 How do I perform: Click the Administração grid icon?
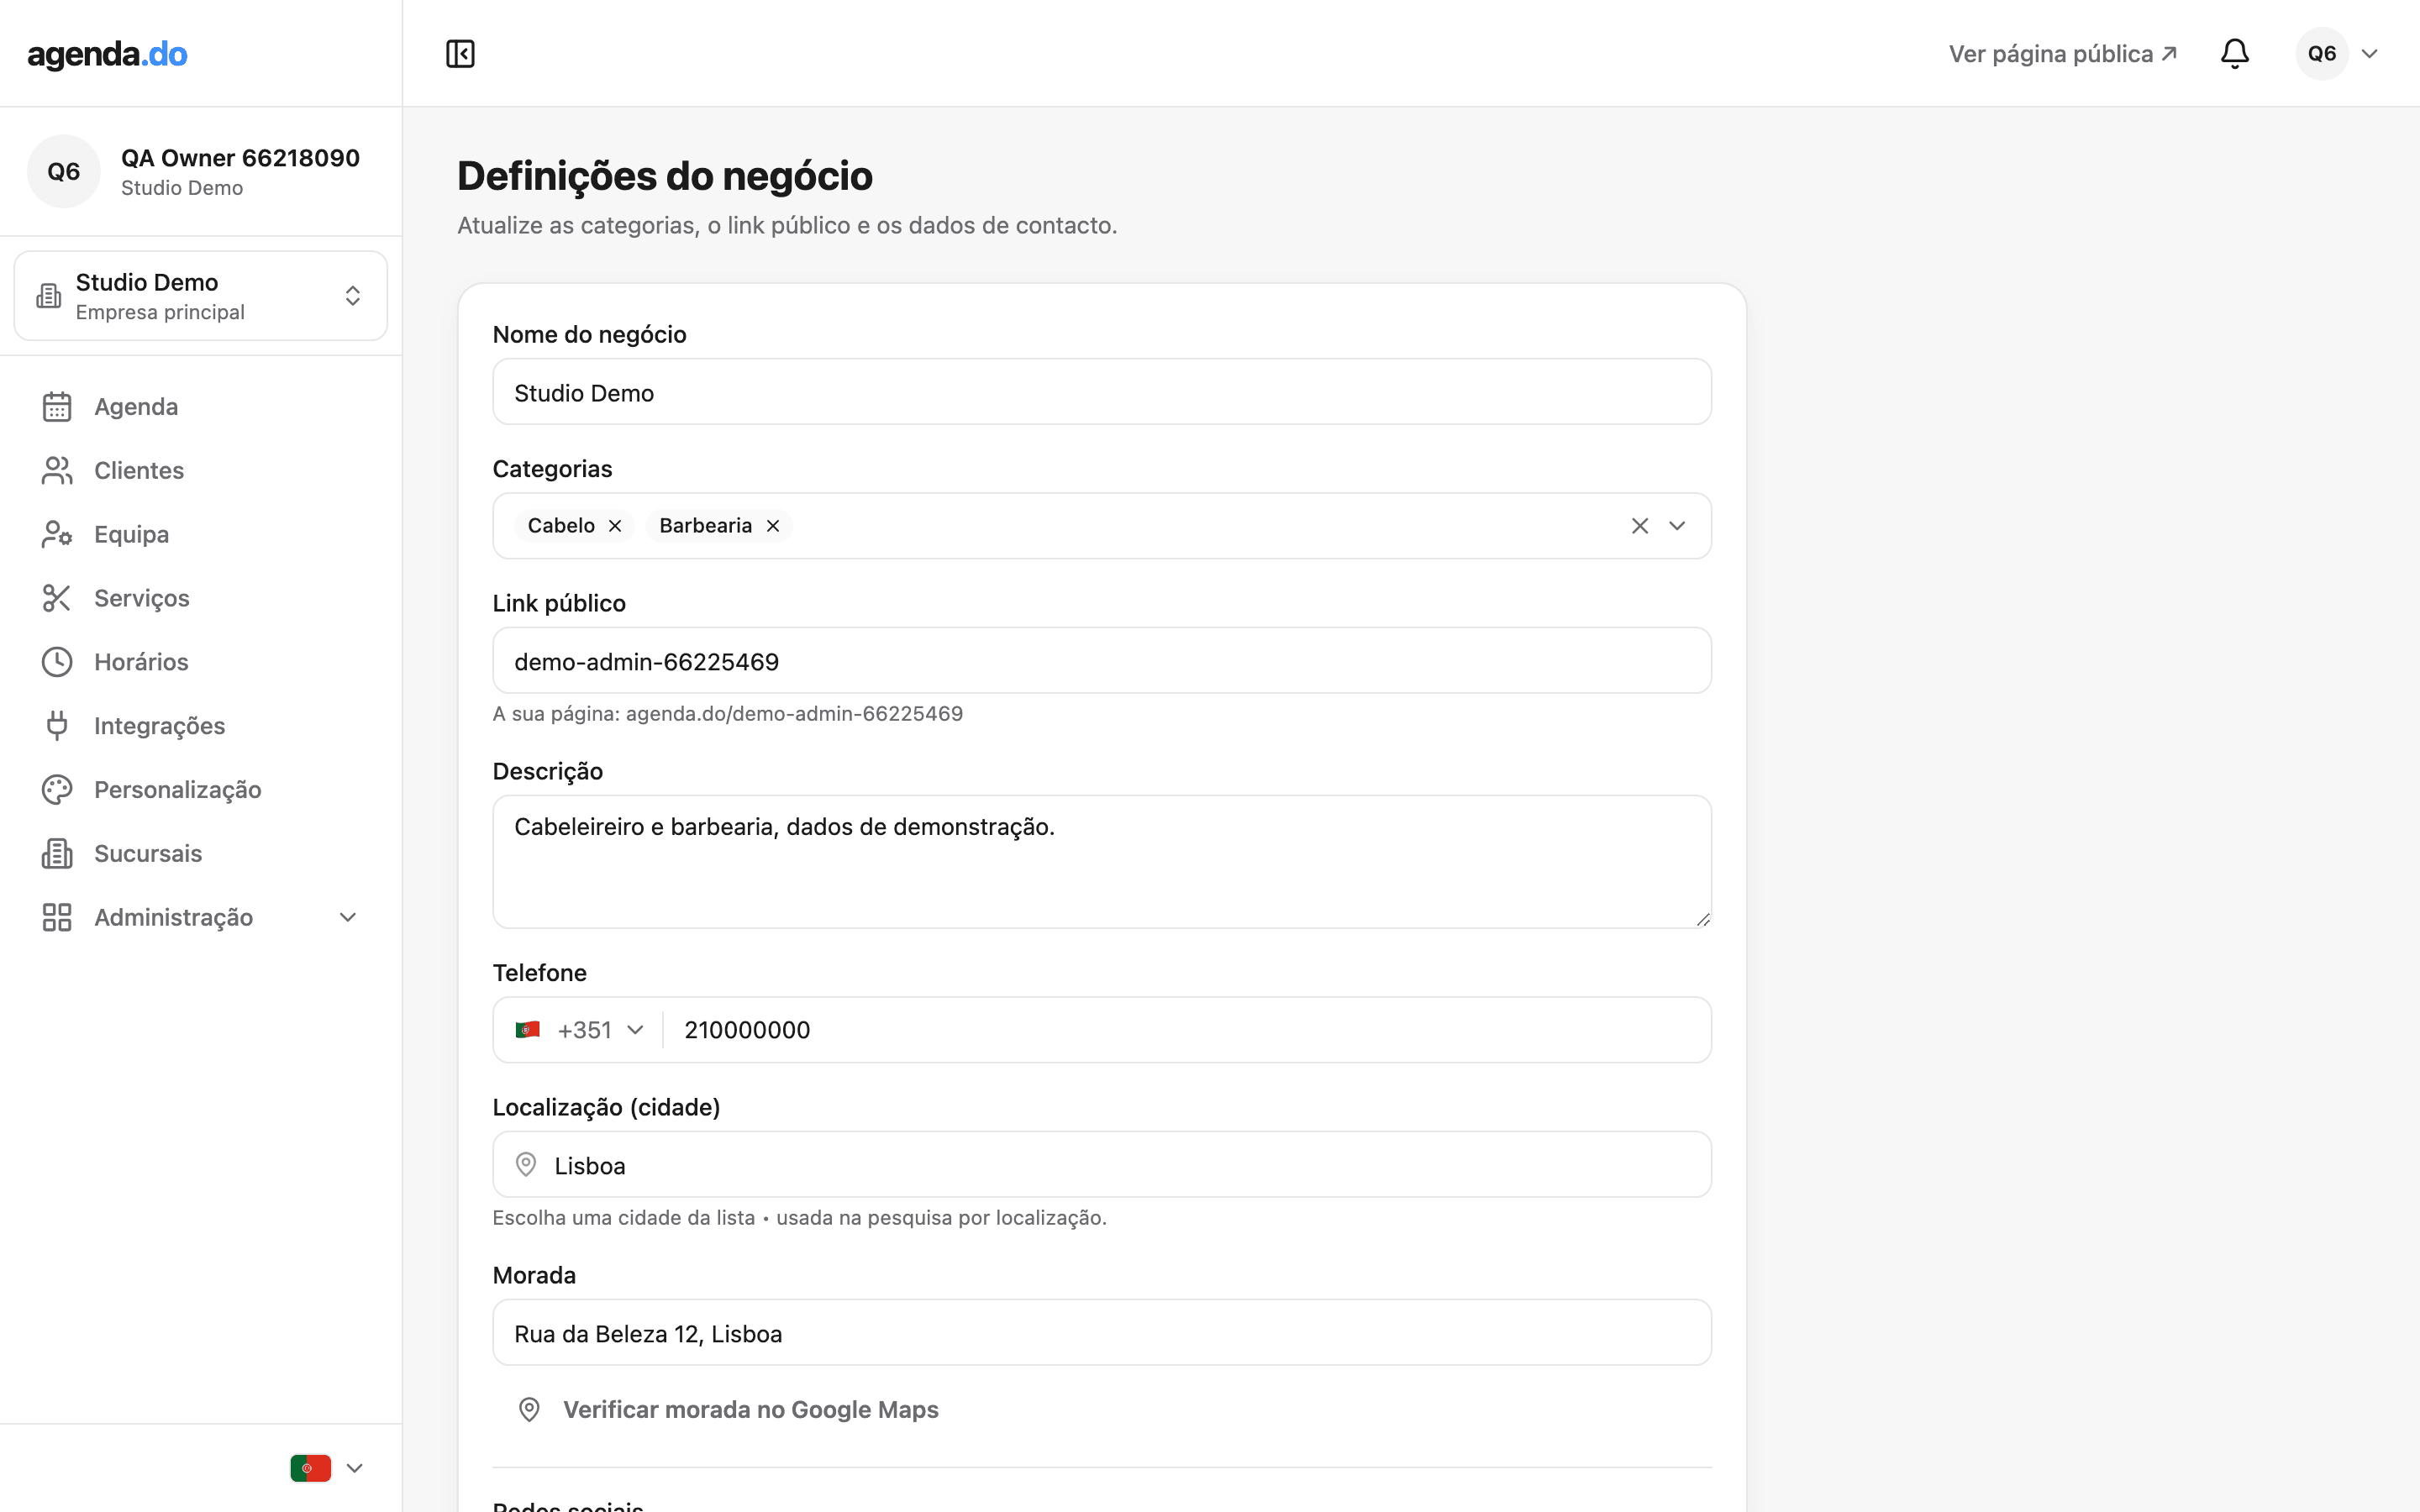(57, 918)
